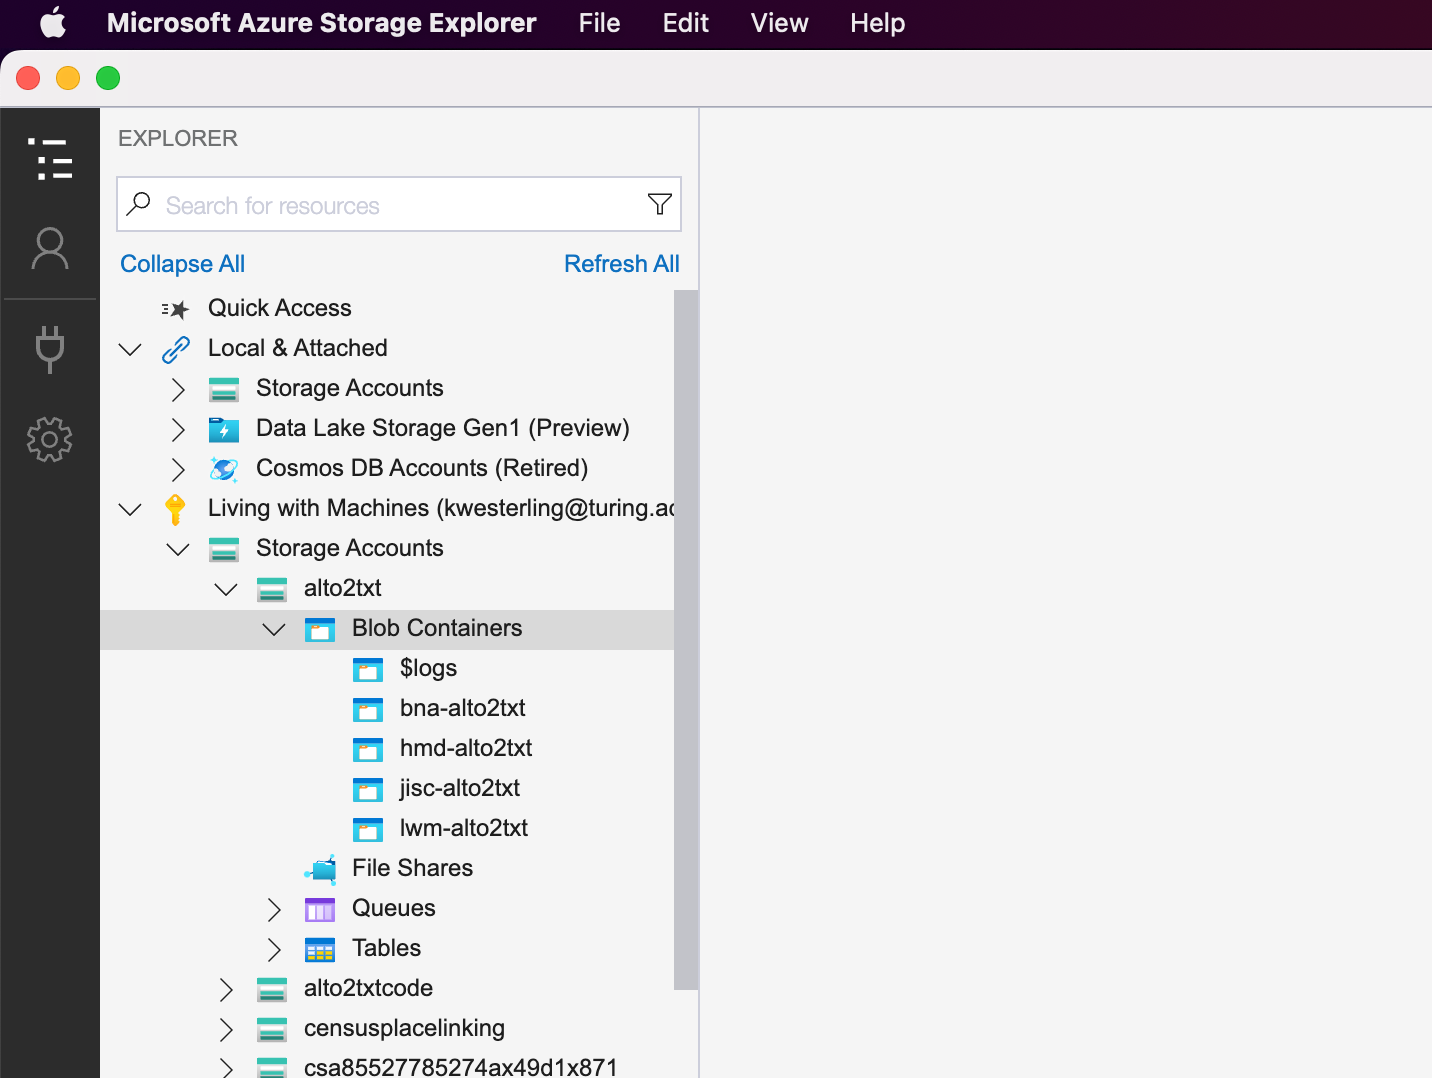
Task: Click the Tables grid icon
Action: 320,949
